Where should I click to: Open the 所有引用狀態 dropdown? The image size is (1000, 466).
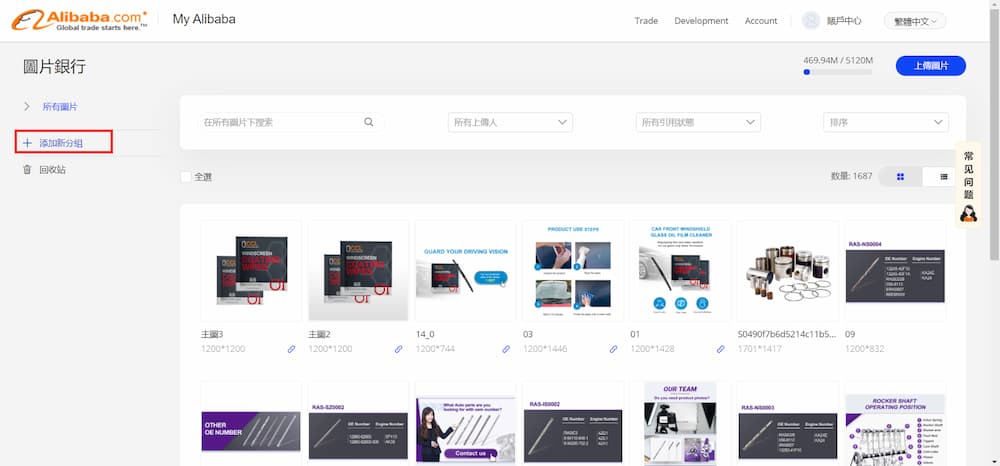click(698, 122)
